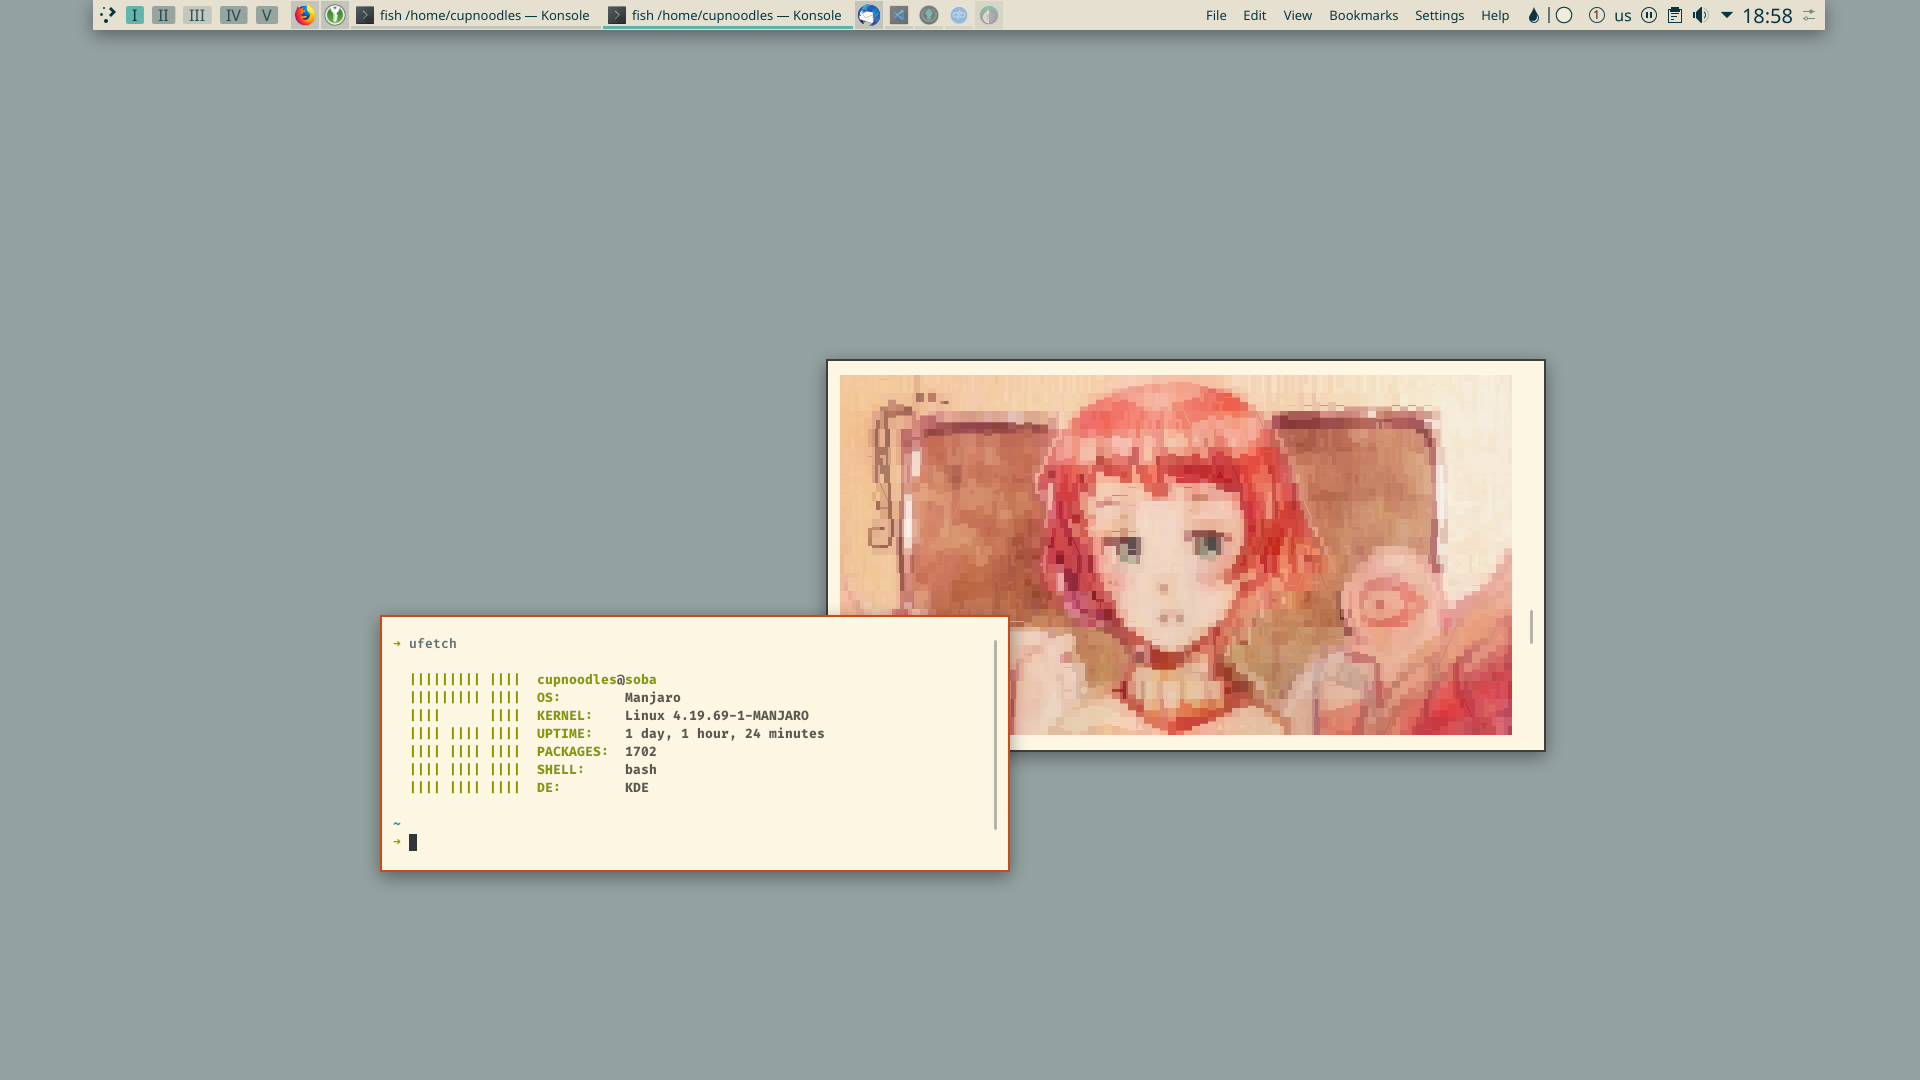Click kernel text 'Linux 4.19.69-1-MANJARO'
The image size is (1920, 1080).
click(x=716, y=715)
